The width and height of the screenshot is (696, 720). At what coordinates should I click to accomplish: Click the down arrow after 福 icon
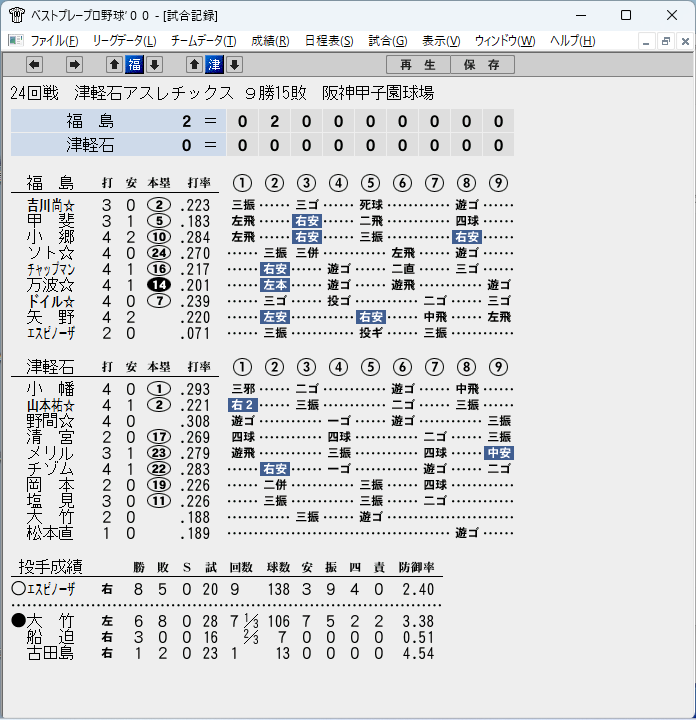click(x=155, y=65)
